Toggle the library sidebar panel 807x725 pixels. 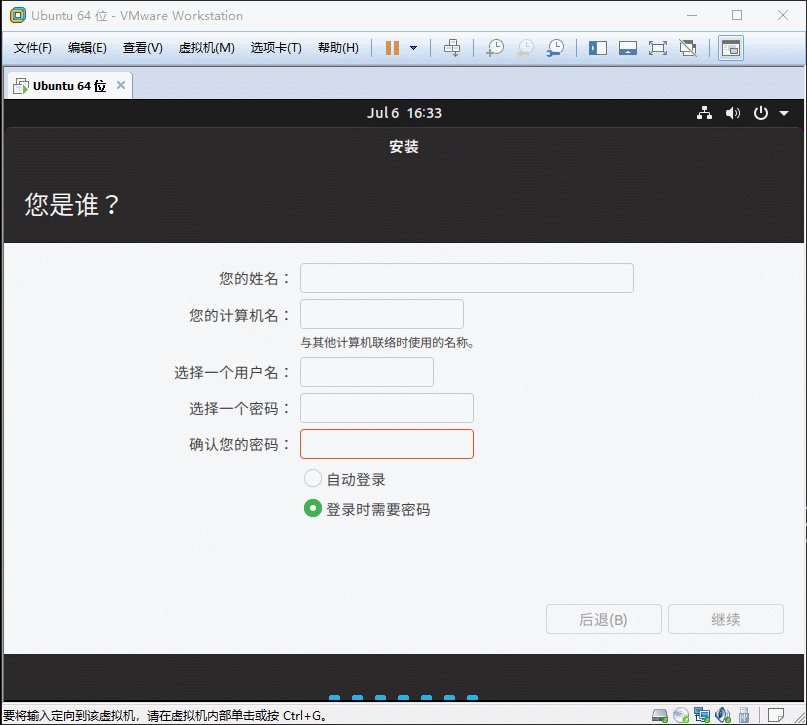[598, 48]
